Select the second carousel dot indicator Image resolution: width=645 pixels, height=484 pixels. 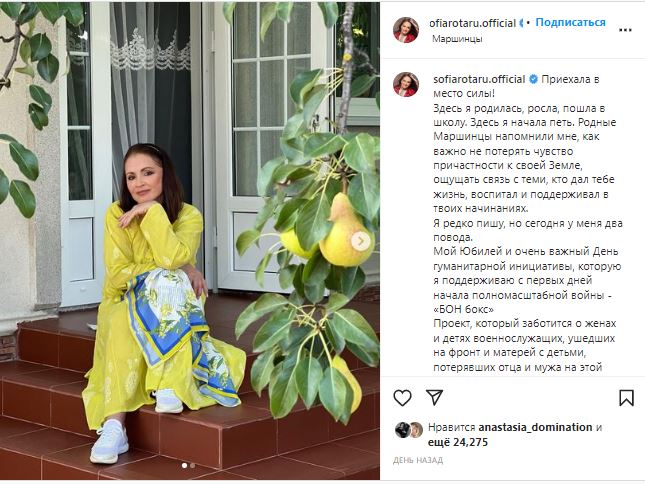pos(193,465)
